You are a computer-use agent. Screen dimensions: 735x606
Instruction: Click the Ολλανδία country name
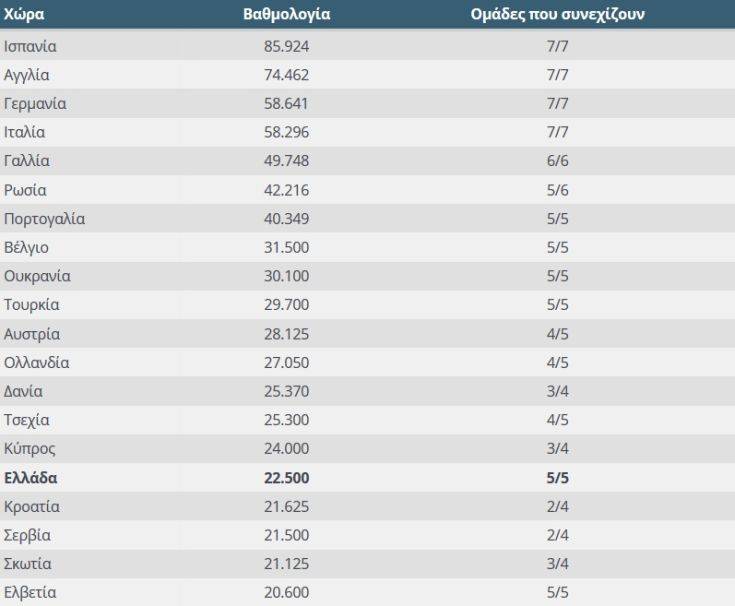coord(37,362)
